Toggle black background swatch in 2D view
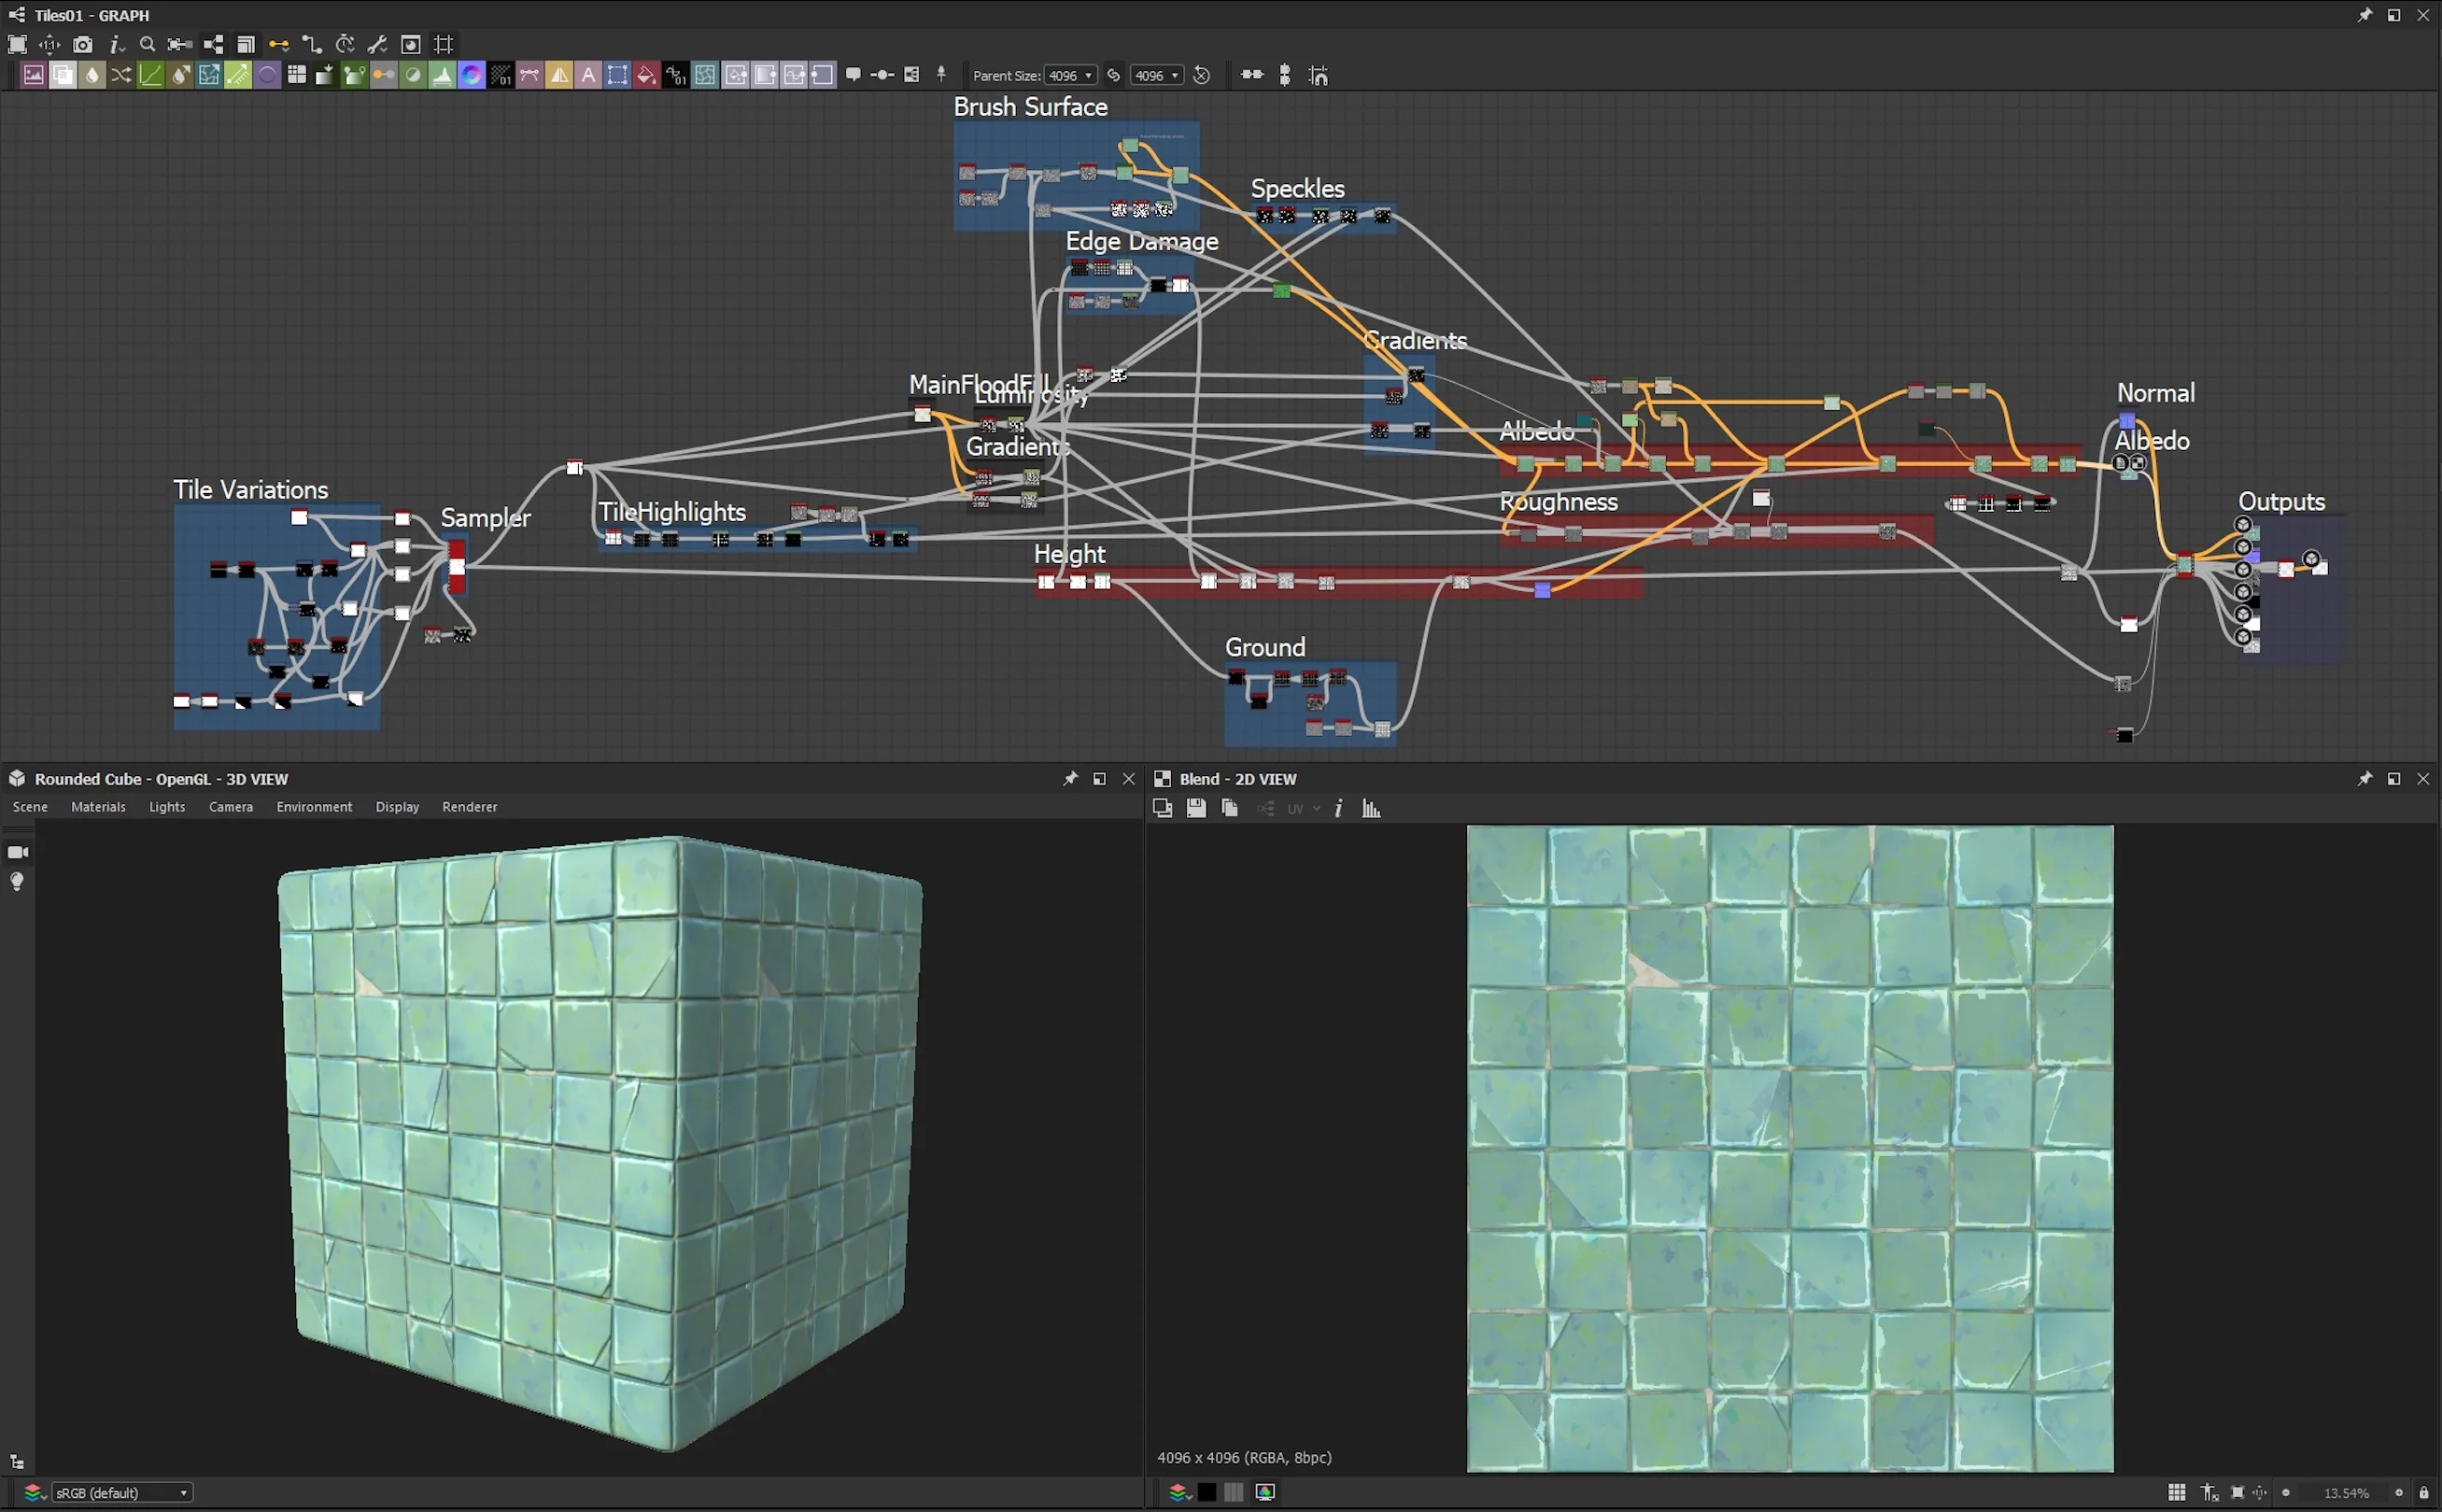The height and width of the screenshot is (1512, 2442). pos(1207,1492)
